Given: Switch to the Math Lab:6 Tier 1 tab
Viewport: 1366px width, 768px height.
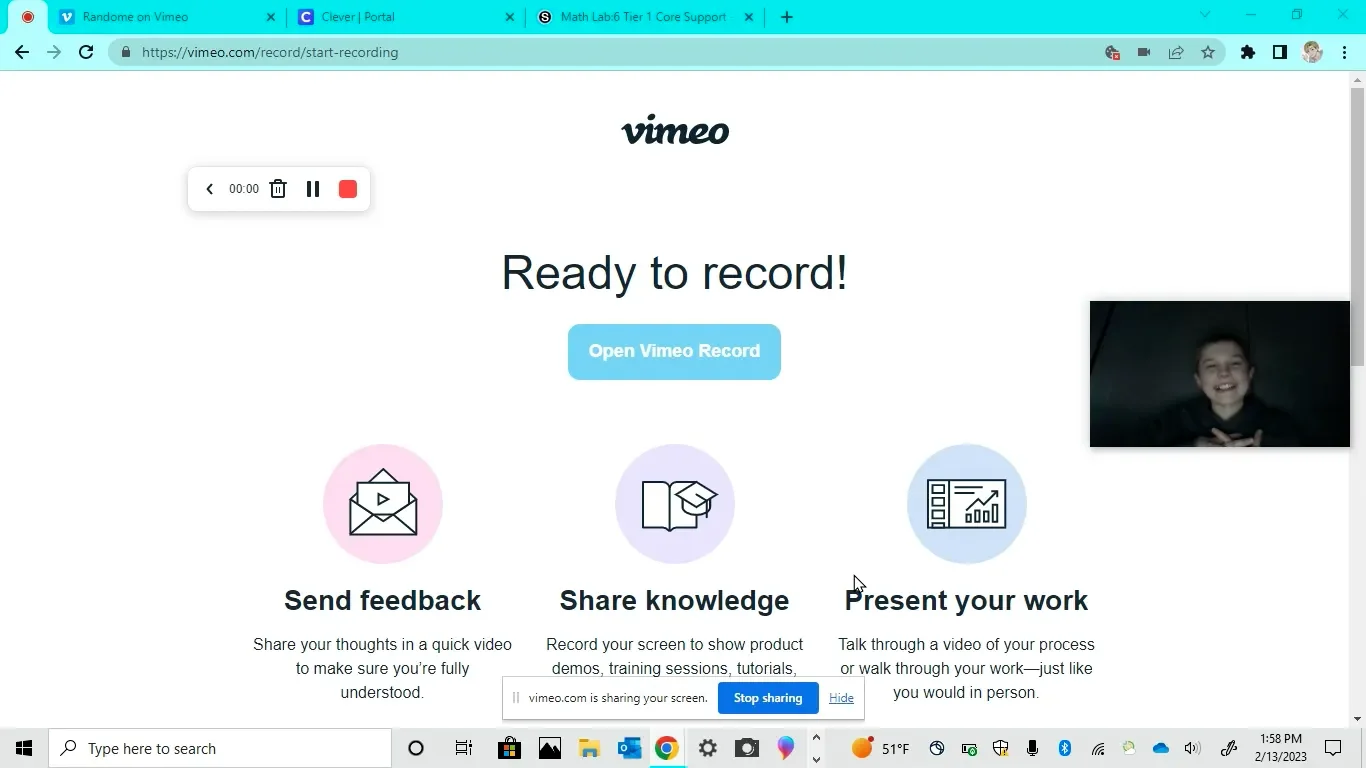Looking at the screenshot, I should point(645,17).
